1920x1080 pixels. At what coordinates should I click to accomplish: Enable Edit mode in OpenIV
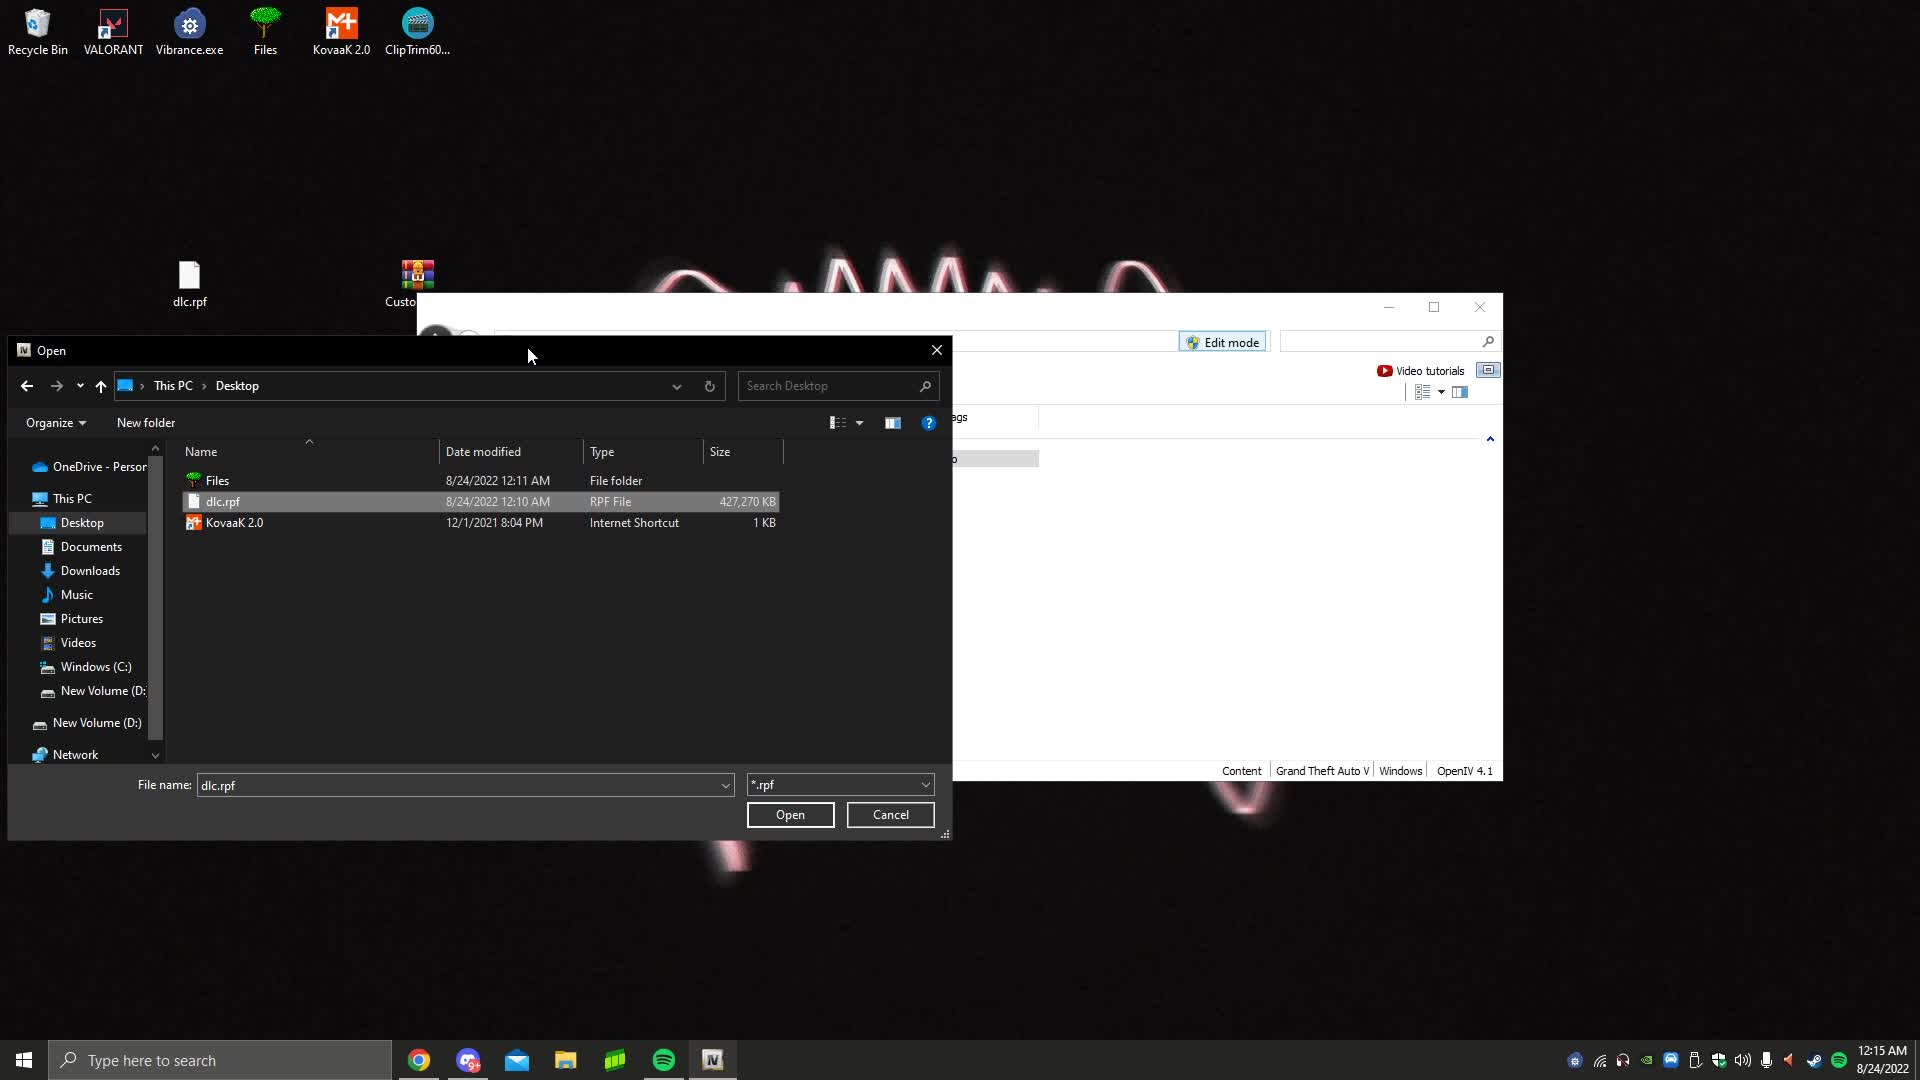1222,341
